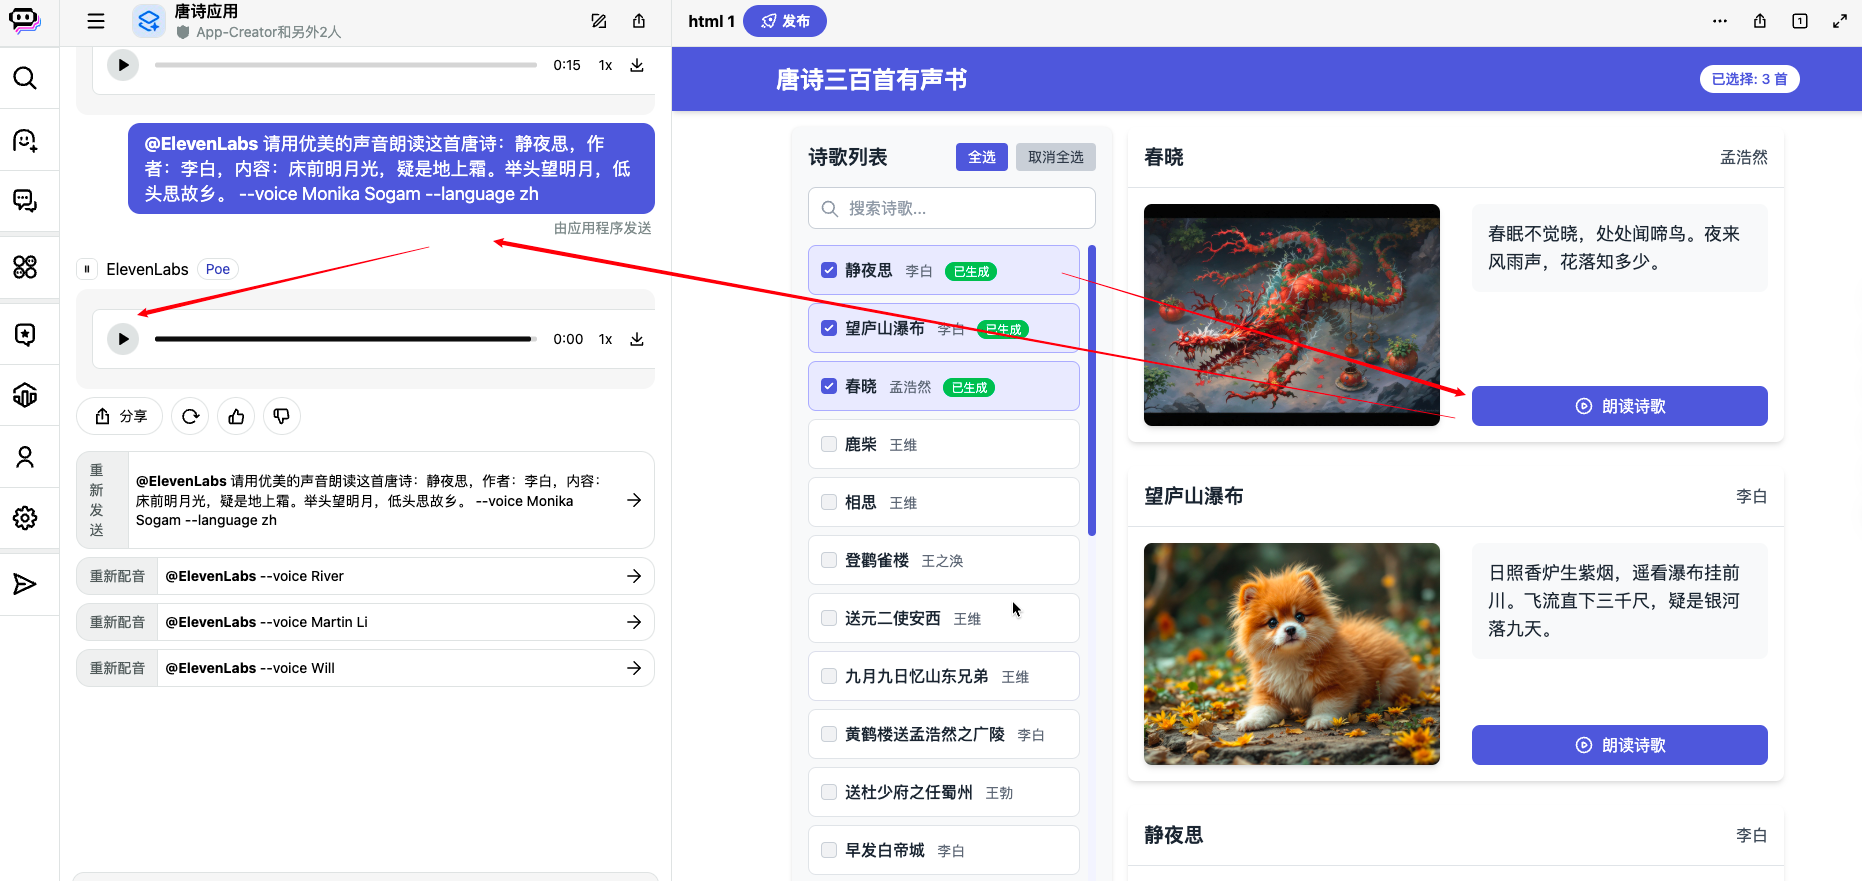Viewport: 1862px width, 881px height.
Task: Open the version history icon in the preview header
Action: (x=1800, y=21)
